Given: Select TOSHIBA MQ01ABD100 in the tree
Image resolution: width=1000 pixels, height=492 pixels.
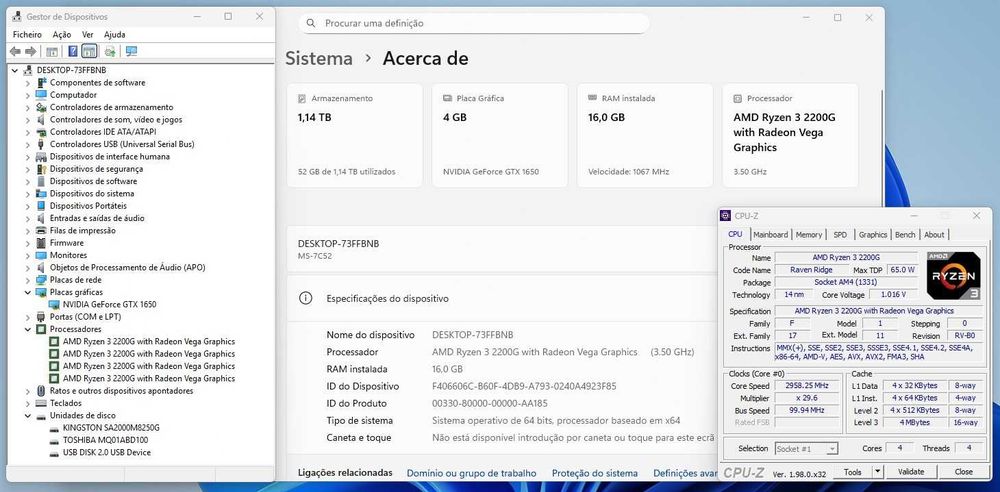Looking at the screenshot, I should [105, 440].
